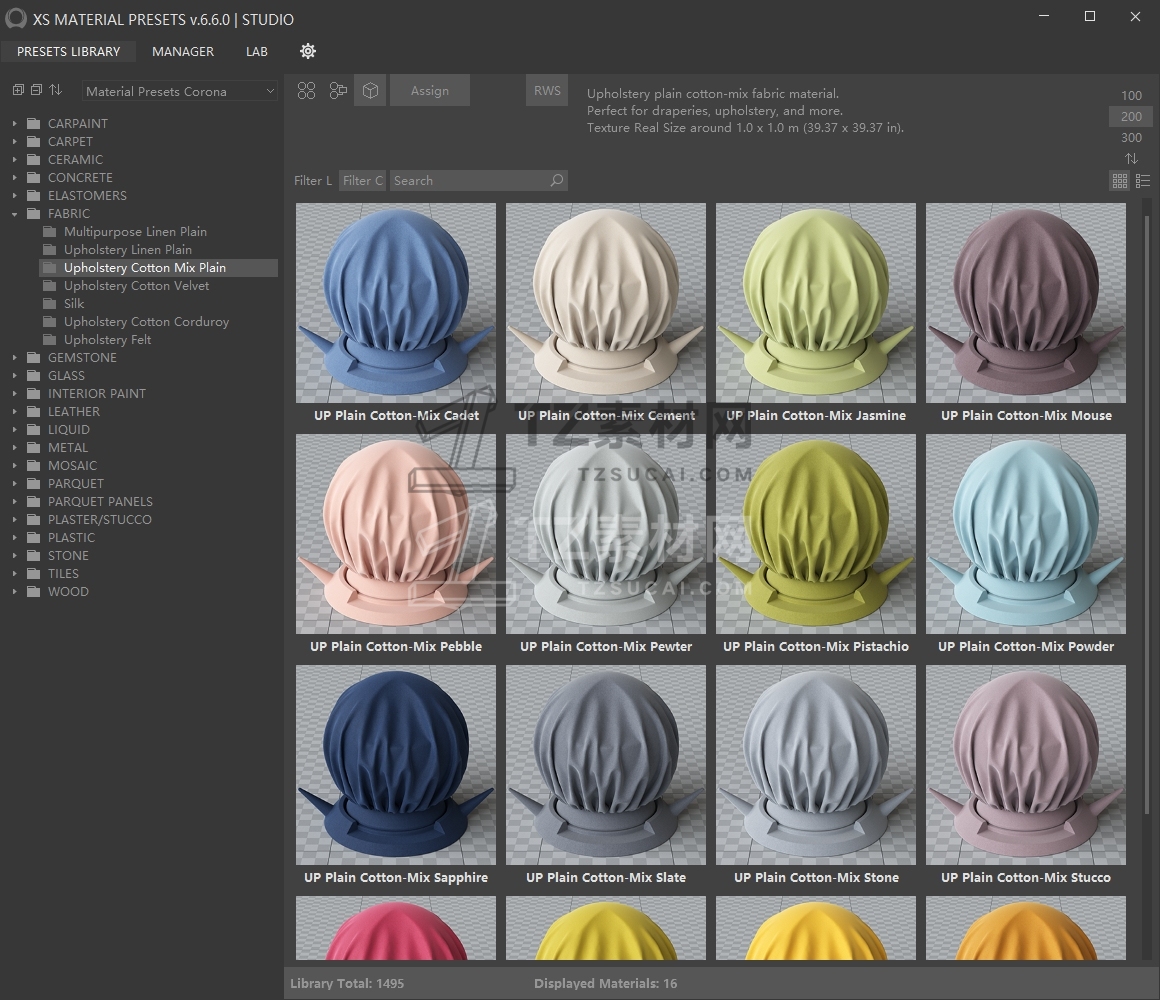Select the MOSAIC folder
Image resolution: width=1160 pixels, height=1000 pixels.
pos(72,465)
